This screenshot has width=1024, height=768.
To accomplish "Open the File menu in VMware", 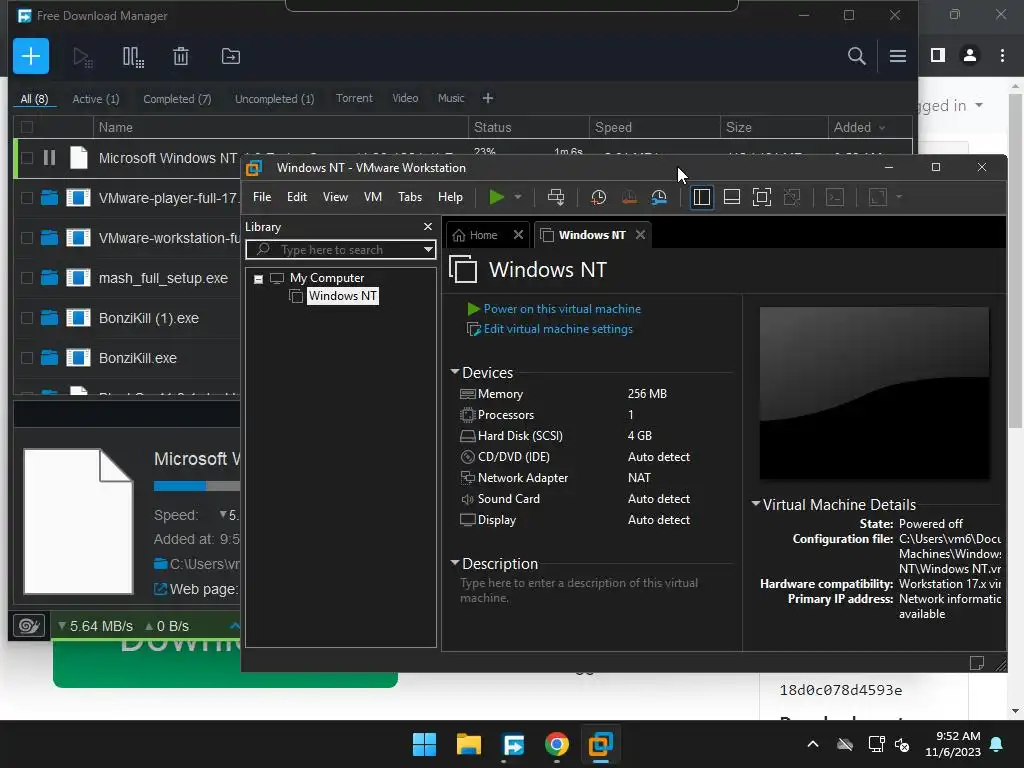I will [x=262, y=197].
